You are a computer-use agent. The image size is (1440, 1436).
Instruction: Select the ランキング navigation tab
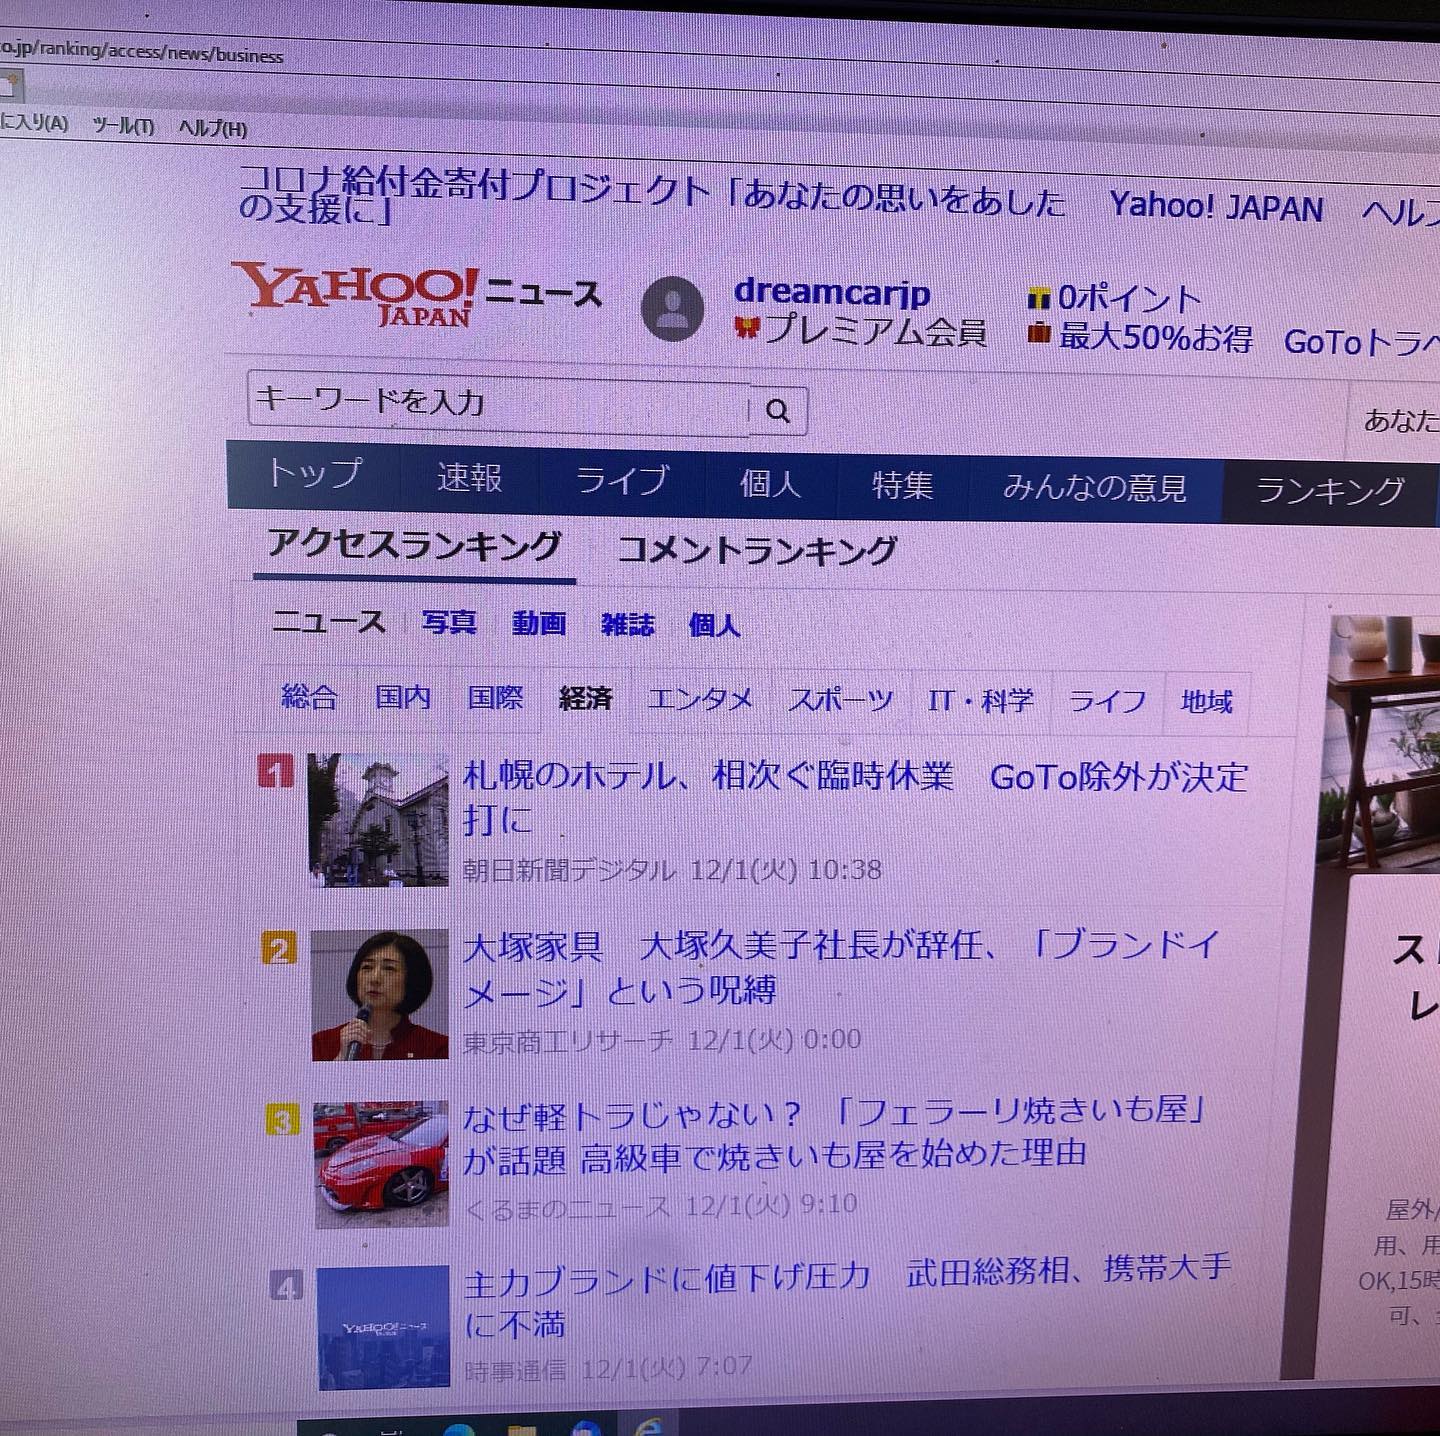pyautogui.click(x=1330, y=491)
